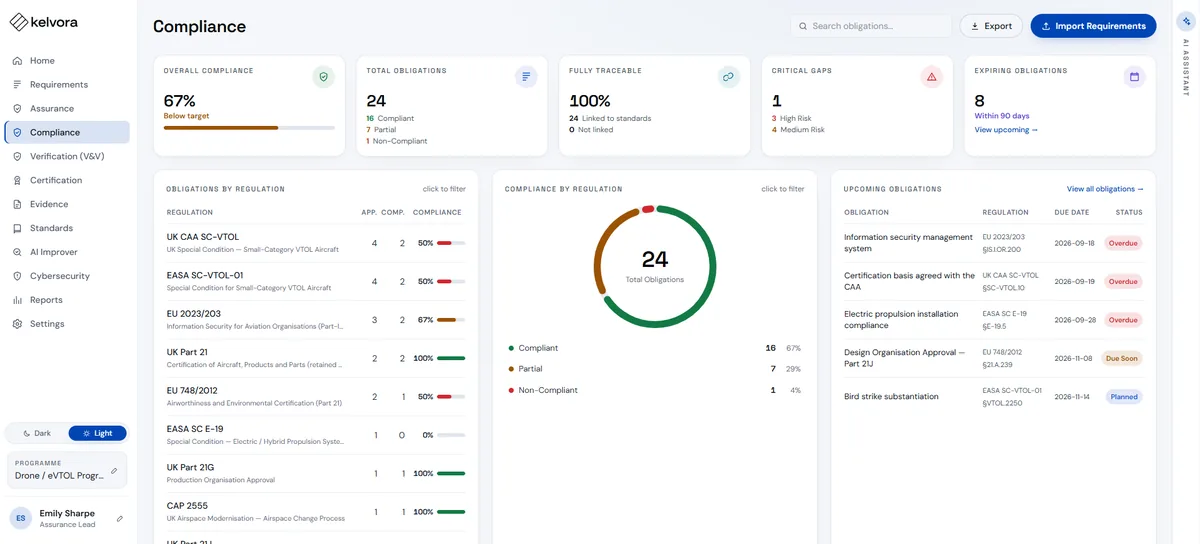Click Total Obligations list icon
Viewport: 1200px width, 544px height.
(526, 76)
